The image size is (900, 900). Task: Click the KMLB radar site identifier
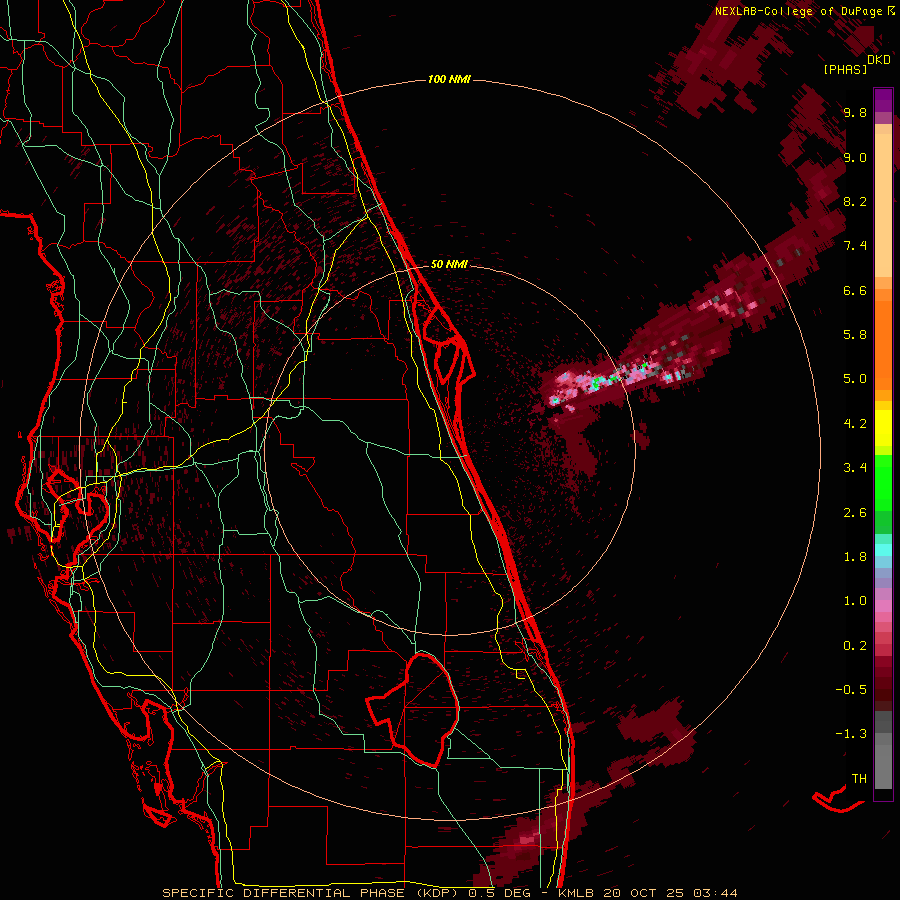point(576,893)
